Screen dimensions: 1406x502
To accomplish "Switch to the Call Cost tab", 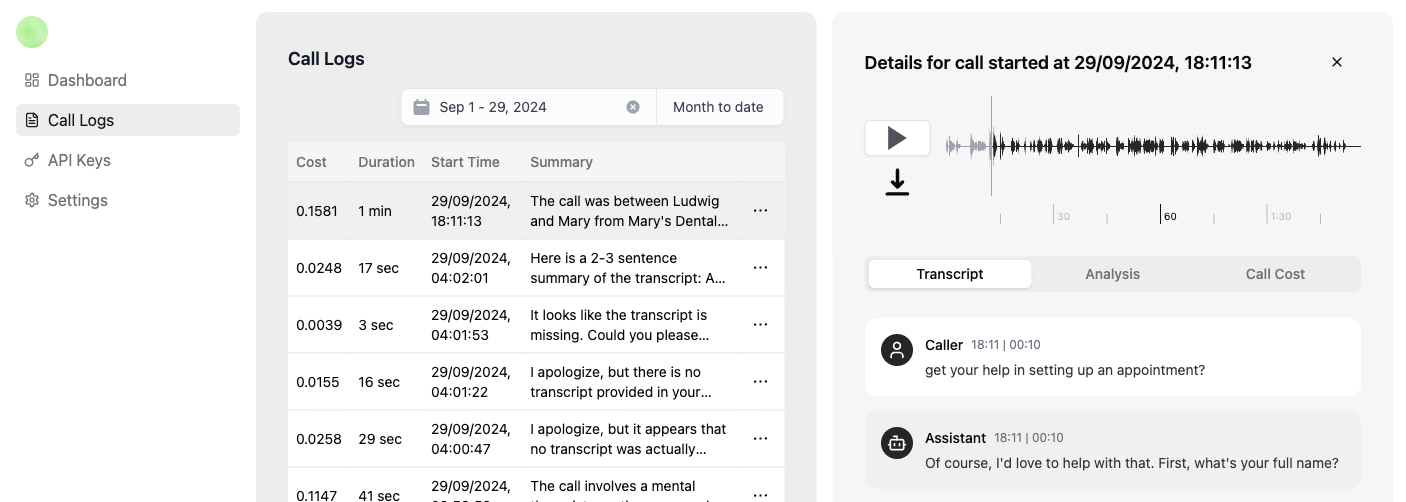I will pyautogui.click(x=1275, y=274).
